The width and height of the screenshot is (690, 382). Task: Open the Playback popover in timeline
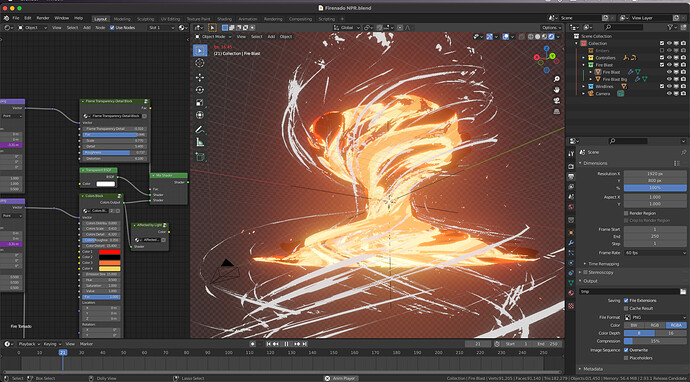pos(29,344)
